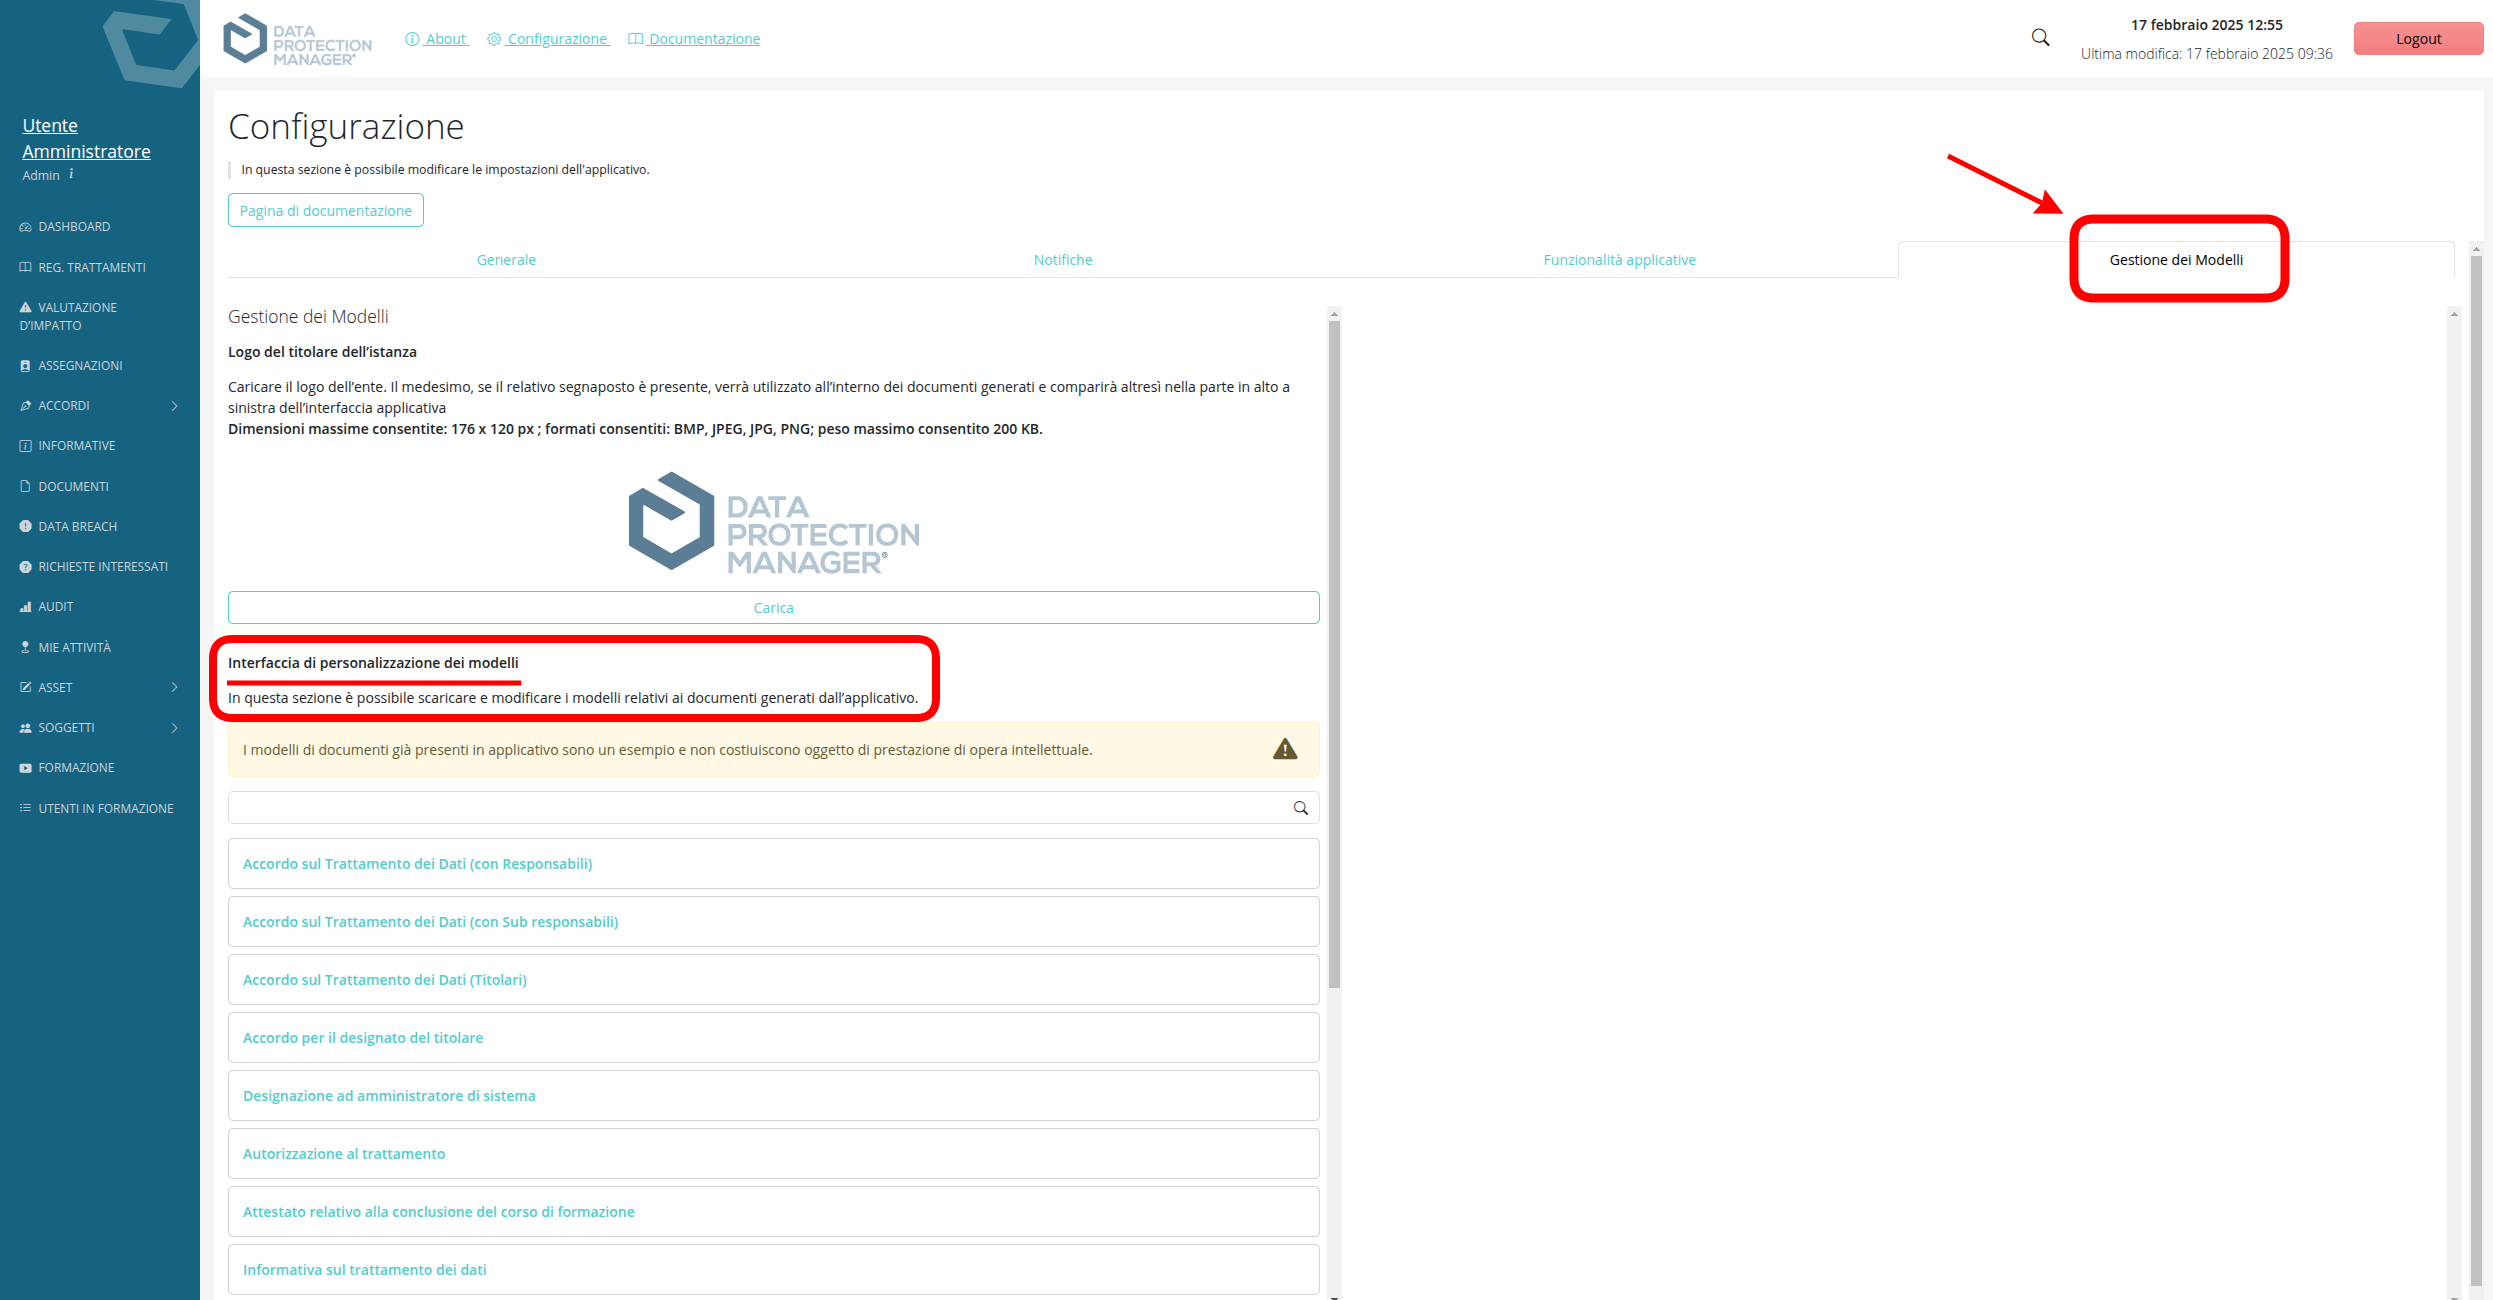Expand Accordo sul Trattamento (con Responsabili) model
Viewport: 2493px width, 1300px height.
click(773, 864)
